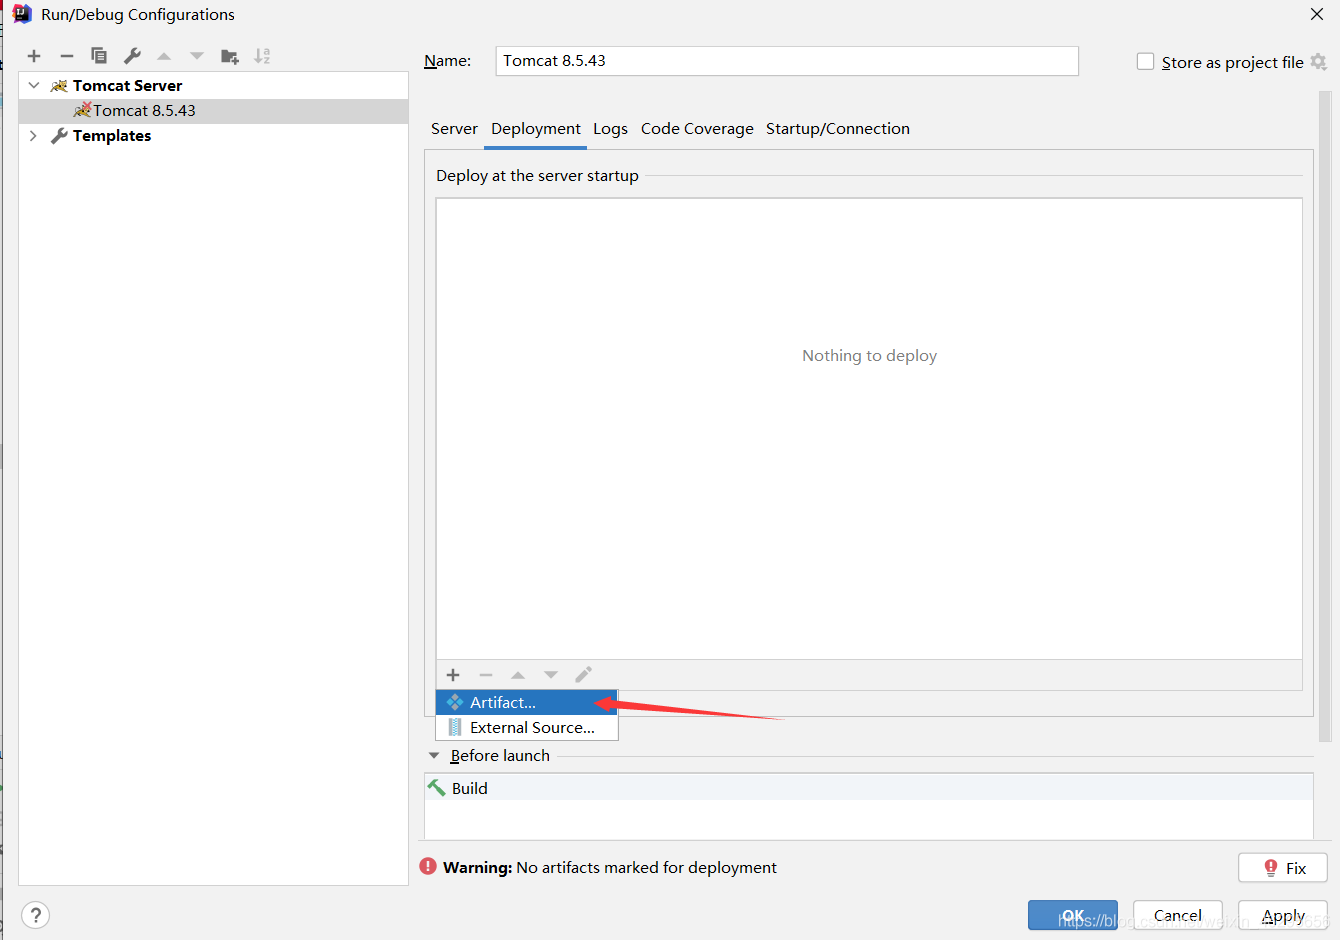Image resolution: width=1340 pixels, height=940 pixels.
Task: Click the add deployment plus icon
Action: click(453, 675)
